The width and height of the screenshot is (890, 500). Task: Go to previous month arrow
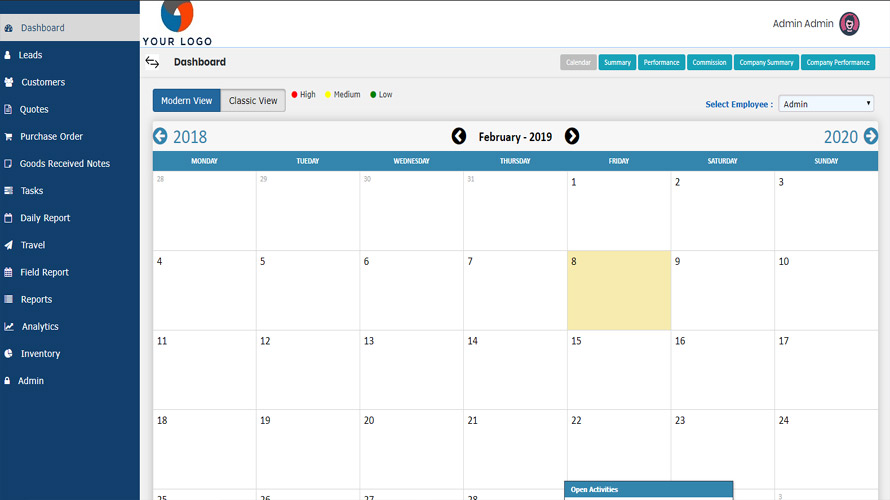[x=459, y=136]
